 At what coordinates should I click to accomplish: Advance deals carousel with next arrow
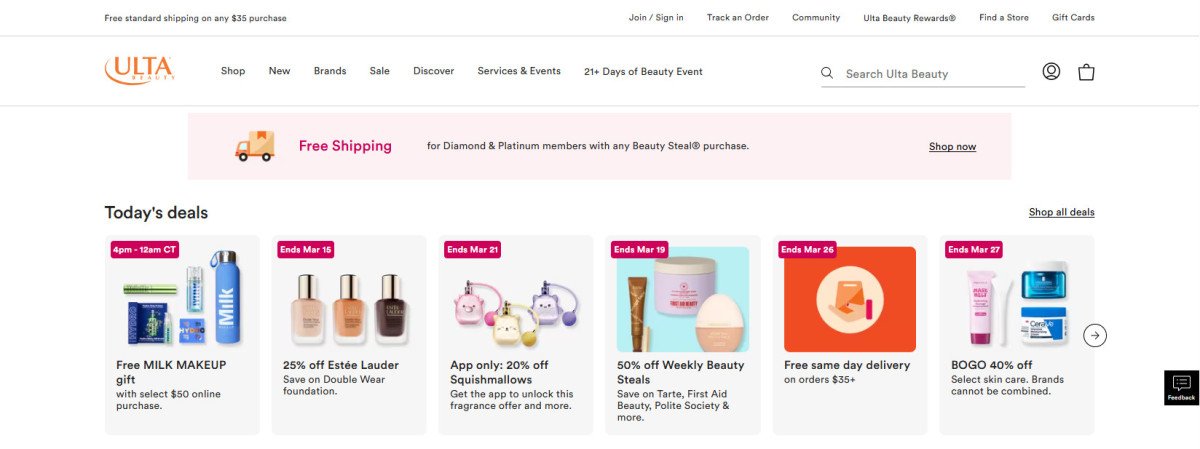(x=1095, y=336)
